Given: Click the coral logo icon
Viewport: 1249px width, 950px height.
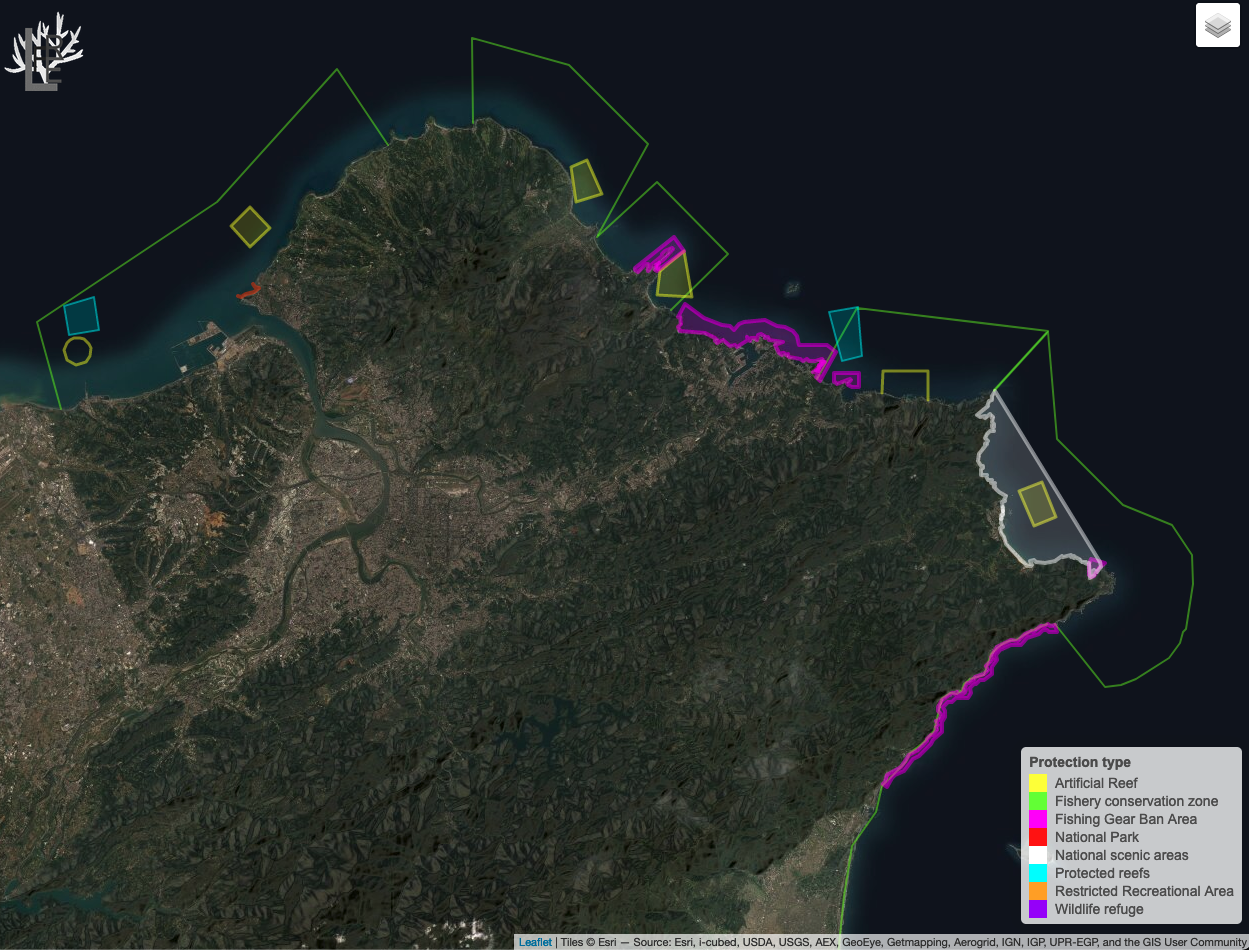Looking at the screenshot, I should (44, 52).
